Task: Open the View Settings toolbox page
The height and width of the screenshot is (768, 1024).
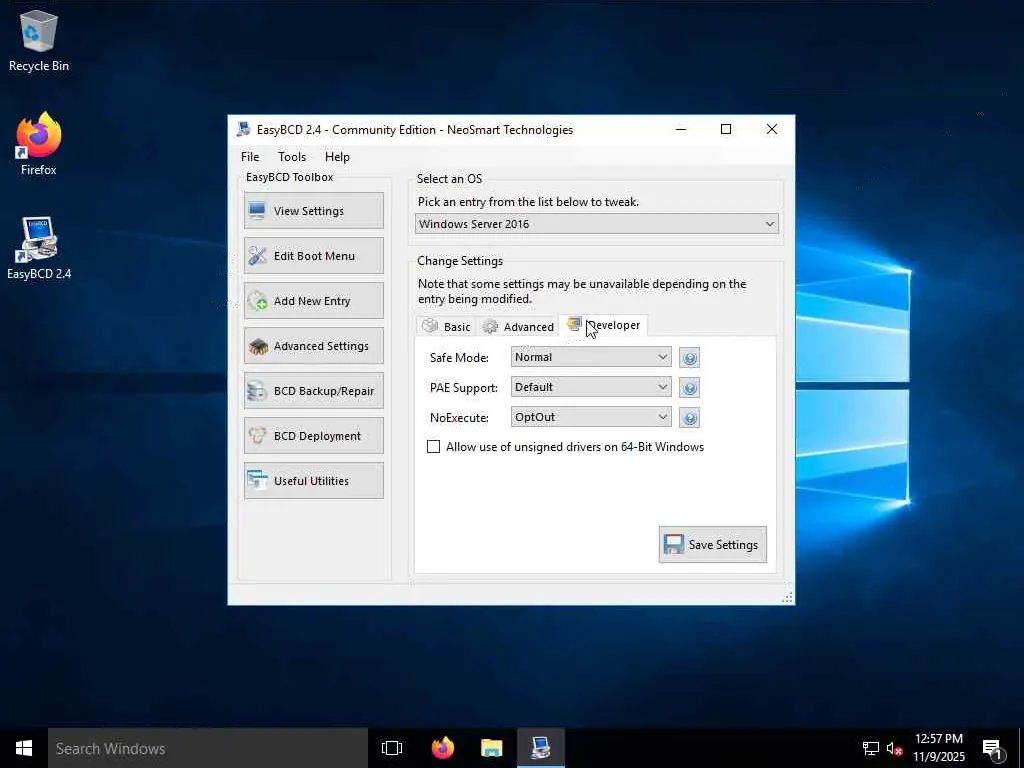Action: point(313,210)
